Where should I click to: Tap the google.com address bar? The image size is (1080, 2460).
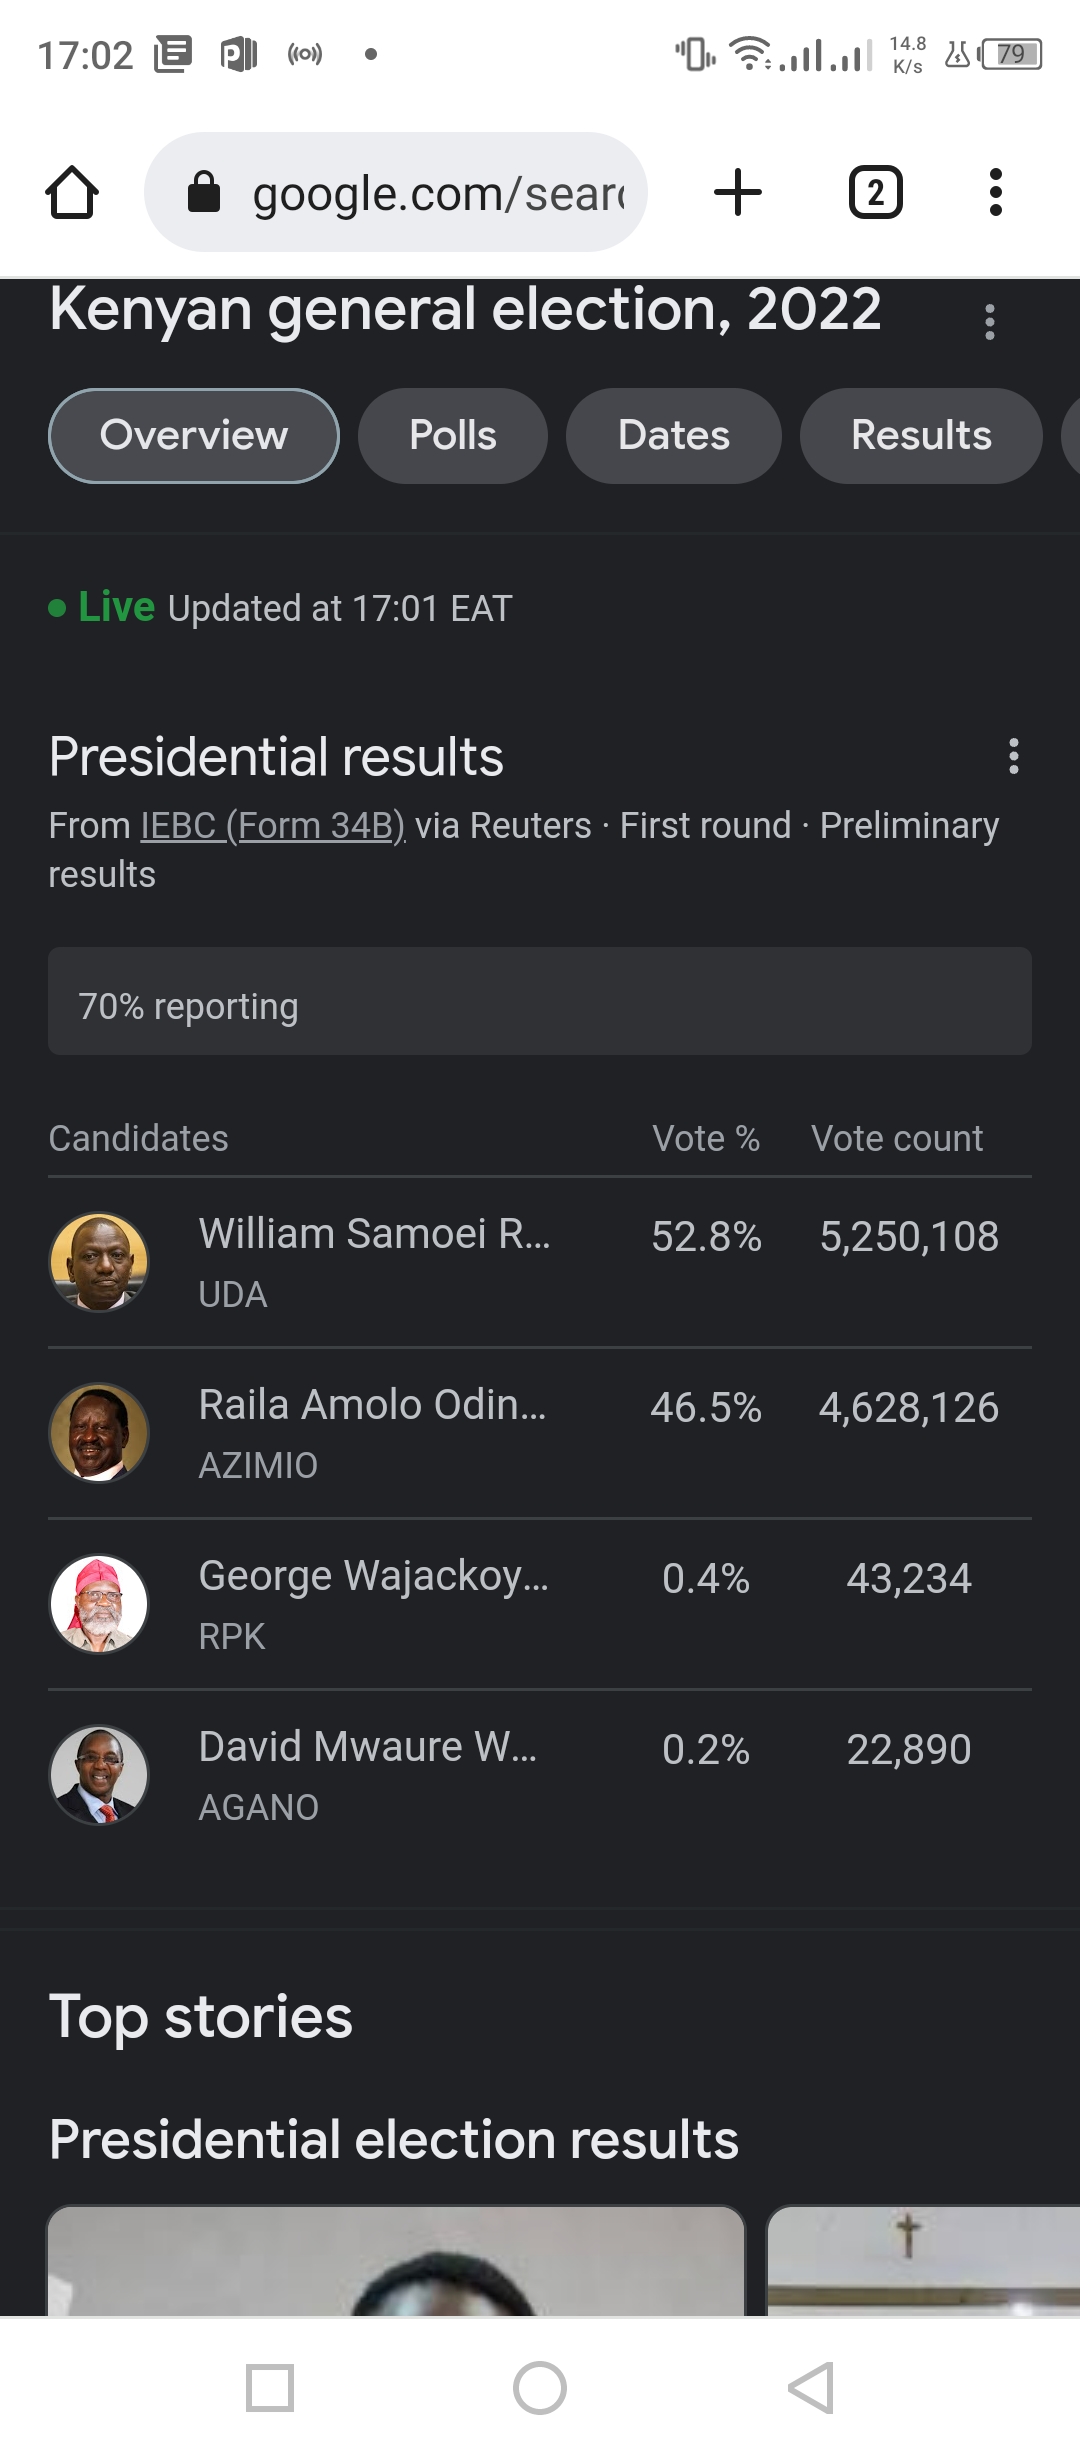click(x=438, y=193)
